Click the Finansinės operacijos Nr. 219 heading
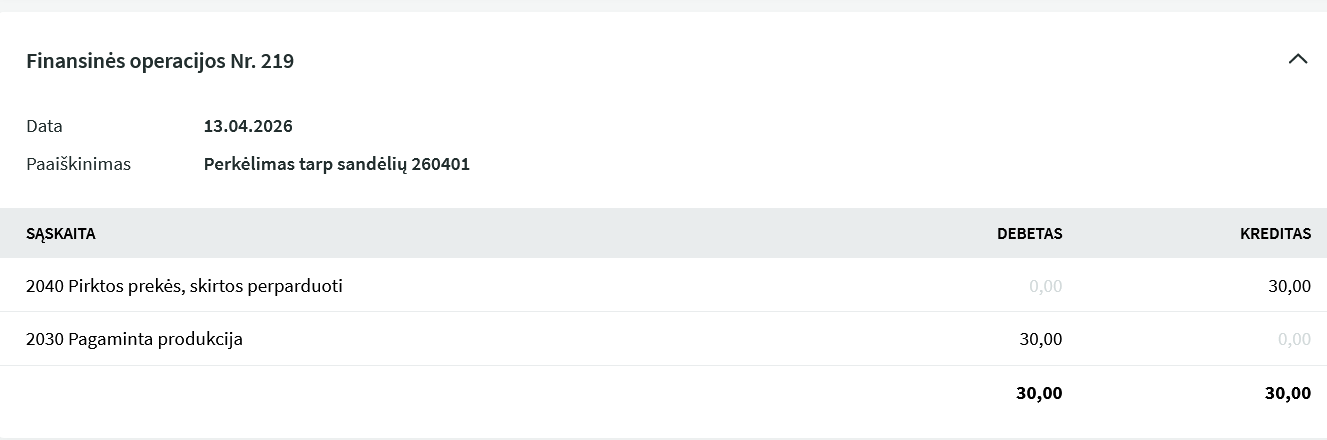This screenshot has width=1327, height=440. [160, 61]
